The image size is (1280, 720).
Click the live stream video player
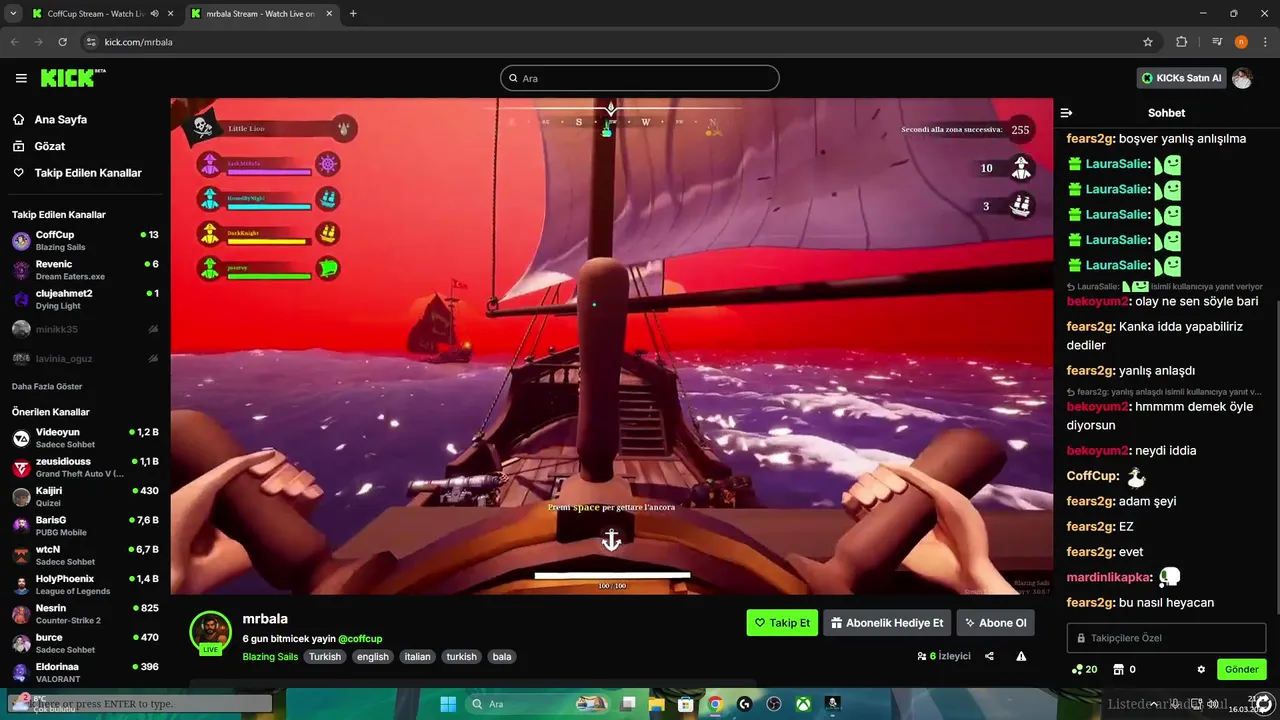coord(611,346)
